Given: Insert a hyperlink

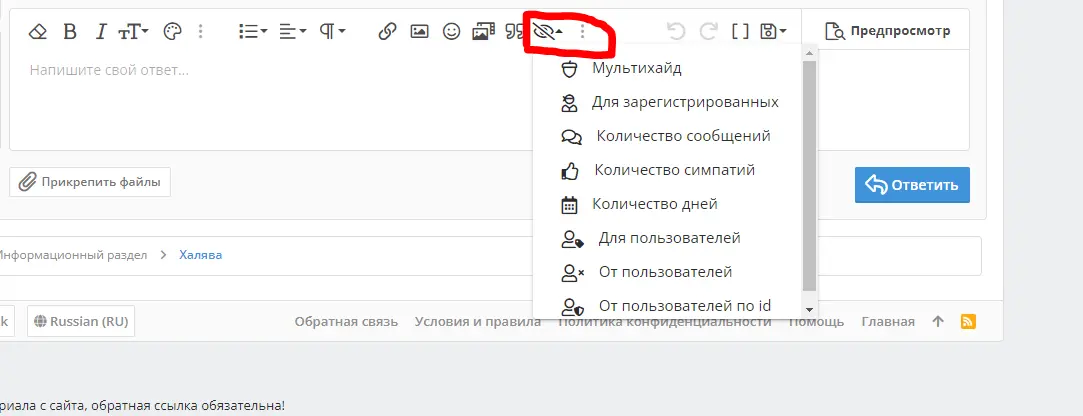Looking at the screenshot, I should [x=387, y=31].
